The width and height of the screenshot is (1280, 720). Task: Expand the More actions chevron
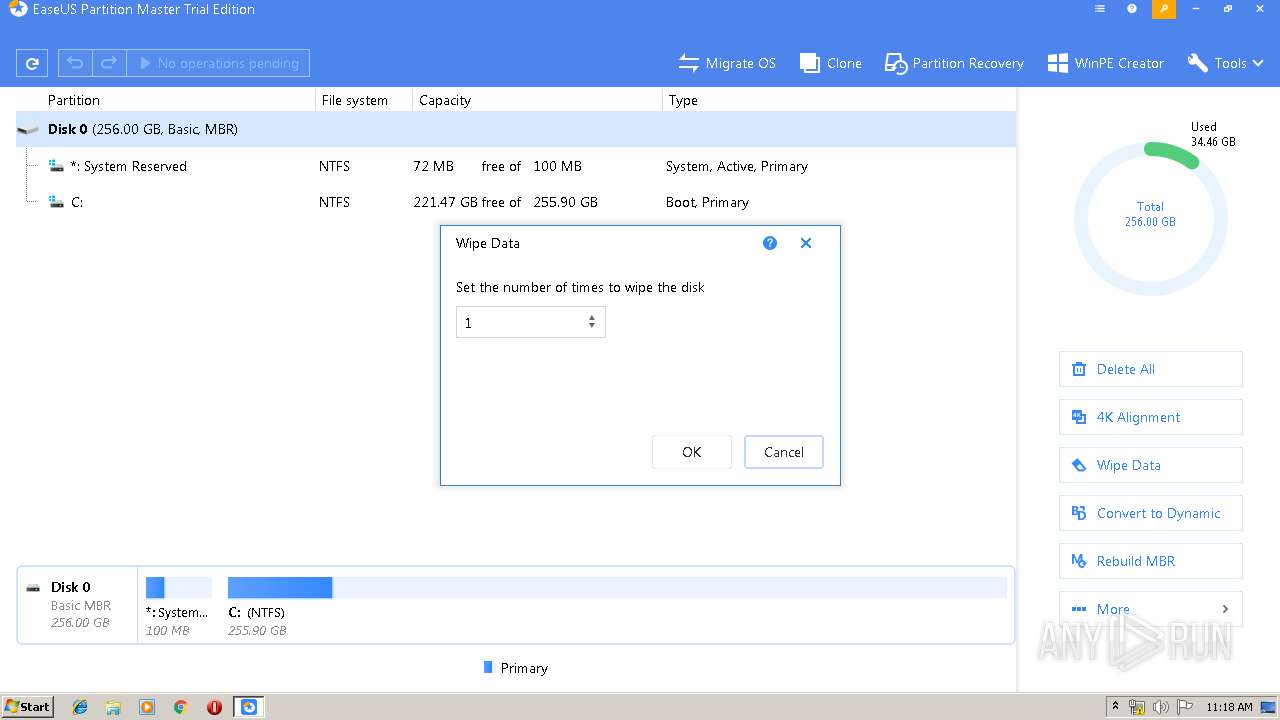(x=1226, y=609)
